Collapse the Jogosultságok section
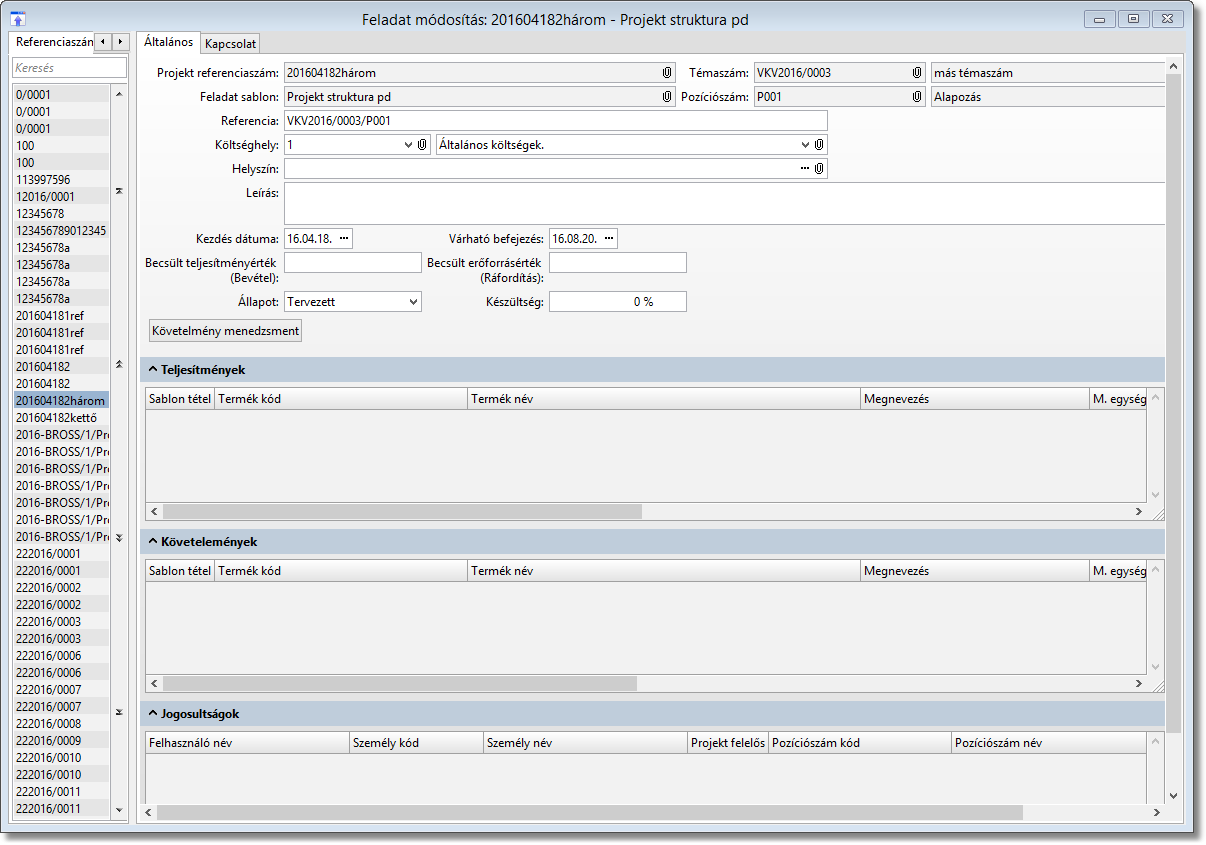Viewport: 1206px width, 845px height. (x=153, y=714)
